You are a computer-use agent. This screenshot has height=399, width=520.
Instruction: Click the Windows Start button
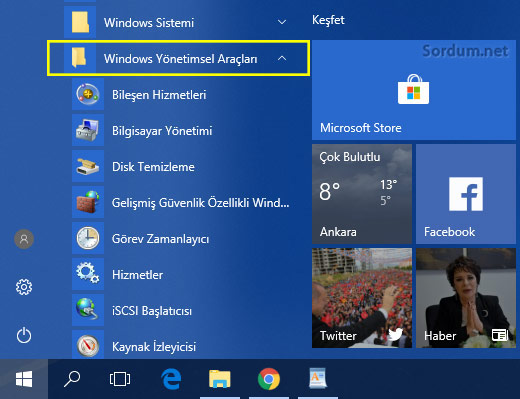click(24, 379)
